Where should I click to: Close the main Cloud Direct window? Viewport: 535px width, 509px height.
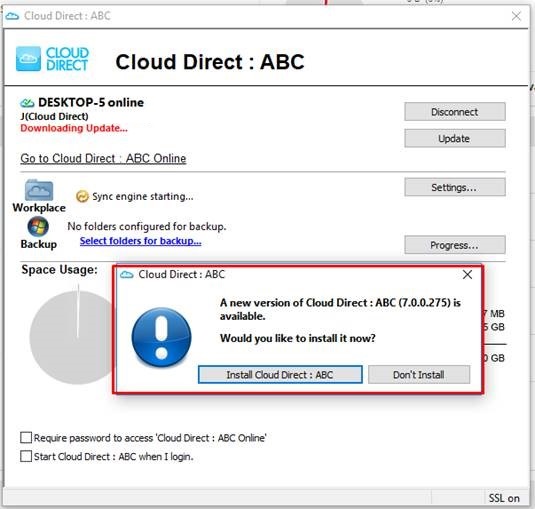516,16
